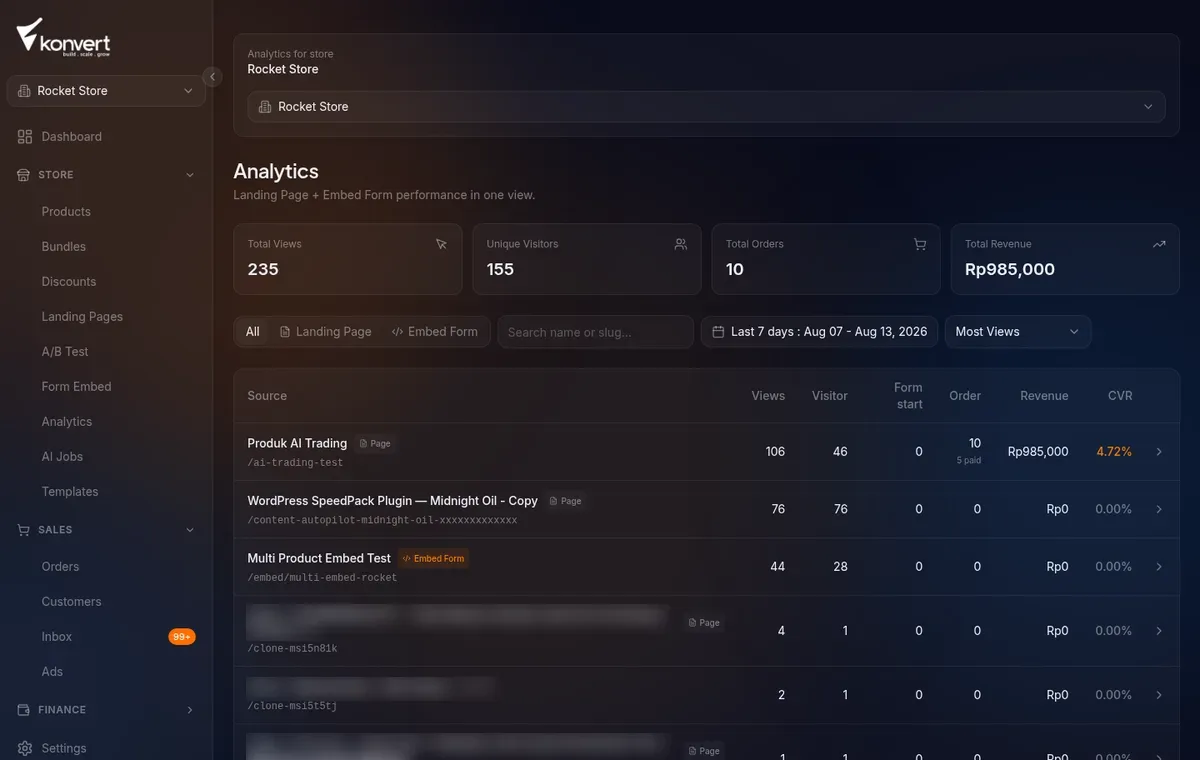Click WordPress SpeedPack Plugin — Midnight Oil - Copy
The image size is (1200, 760).
[x=393, y=501]
